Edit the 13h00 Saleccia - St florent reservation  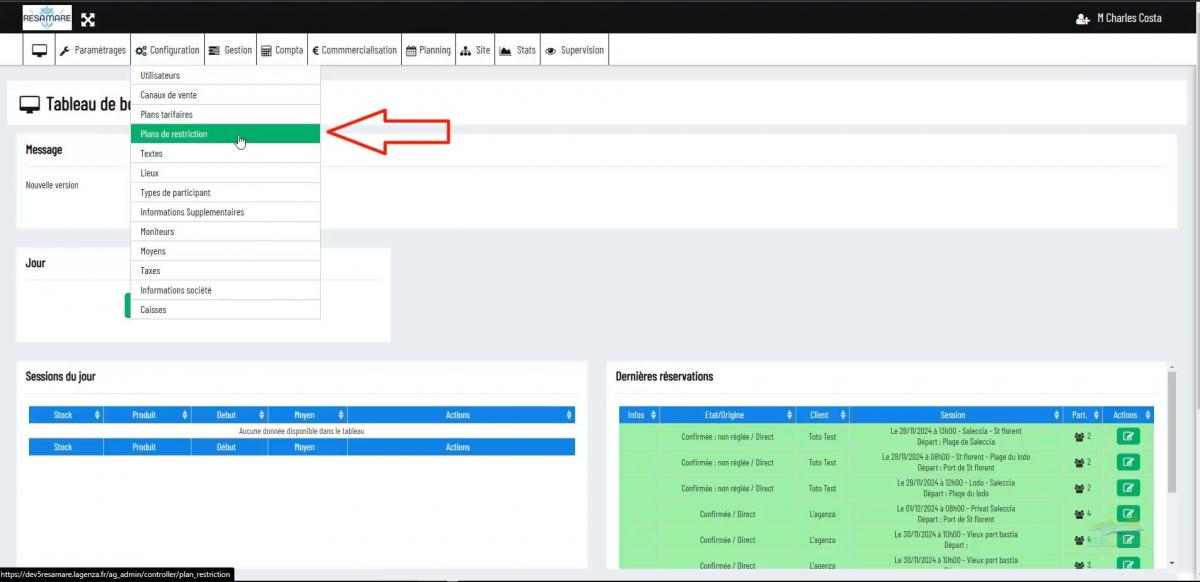[1128, 436]
